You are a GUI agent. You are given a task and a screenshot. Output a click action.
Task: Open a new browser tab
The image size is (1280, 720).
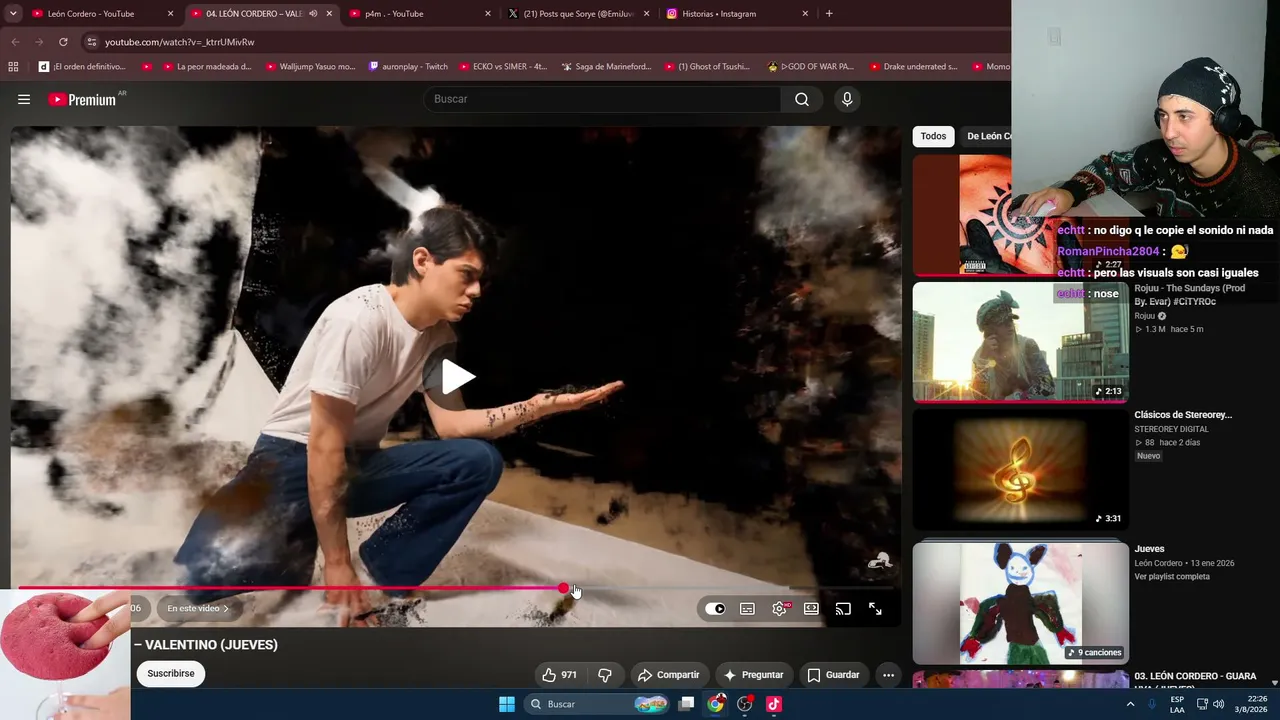pos(829,14)
